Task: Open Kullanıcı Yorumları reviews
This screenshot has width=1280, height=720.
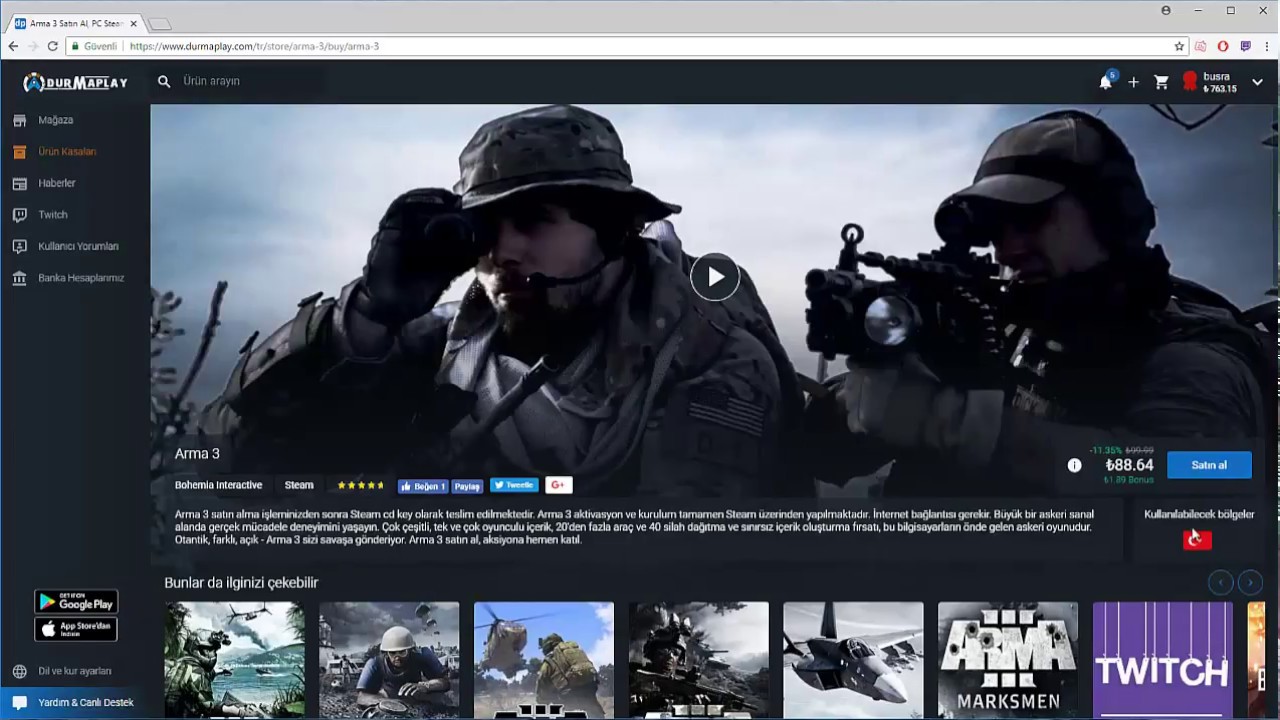Action: coord(77,246)
